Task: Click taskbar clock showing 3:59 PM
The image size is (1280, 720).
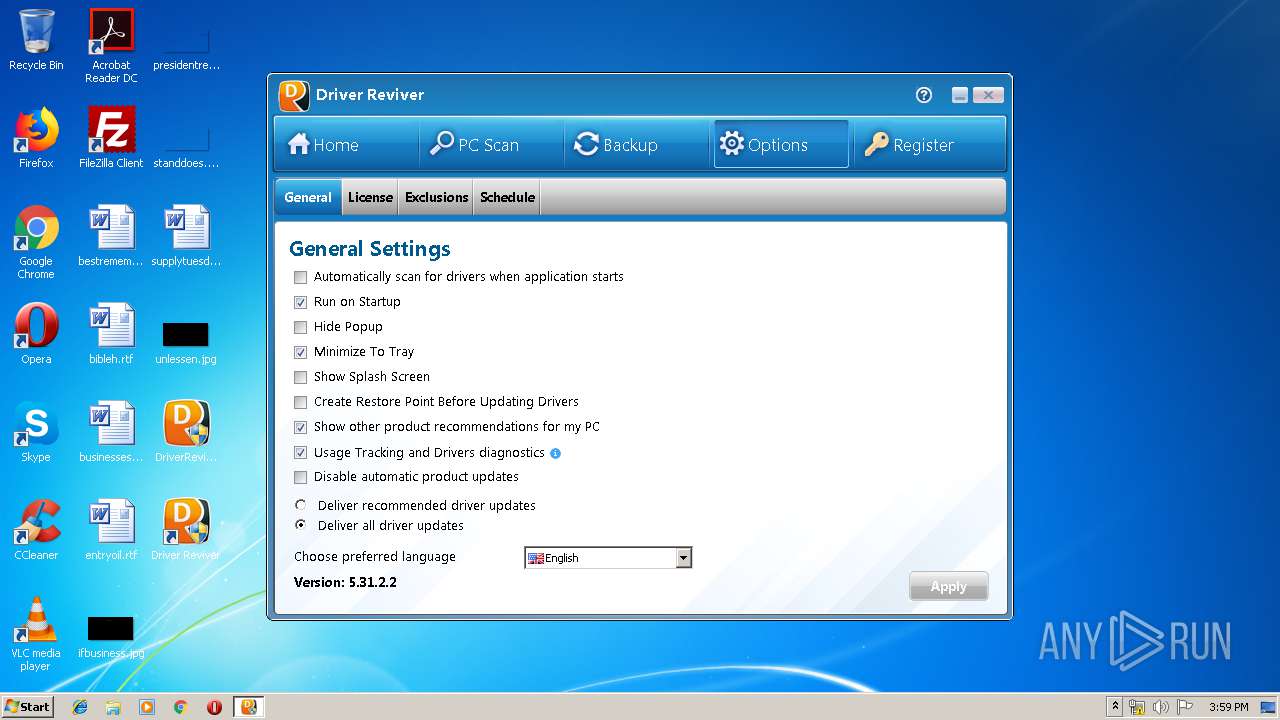Action: (x=1228, y=707)
